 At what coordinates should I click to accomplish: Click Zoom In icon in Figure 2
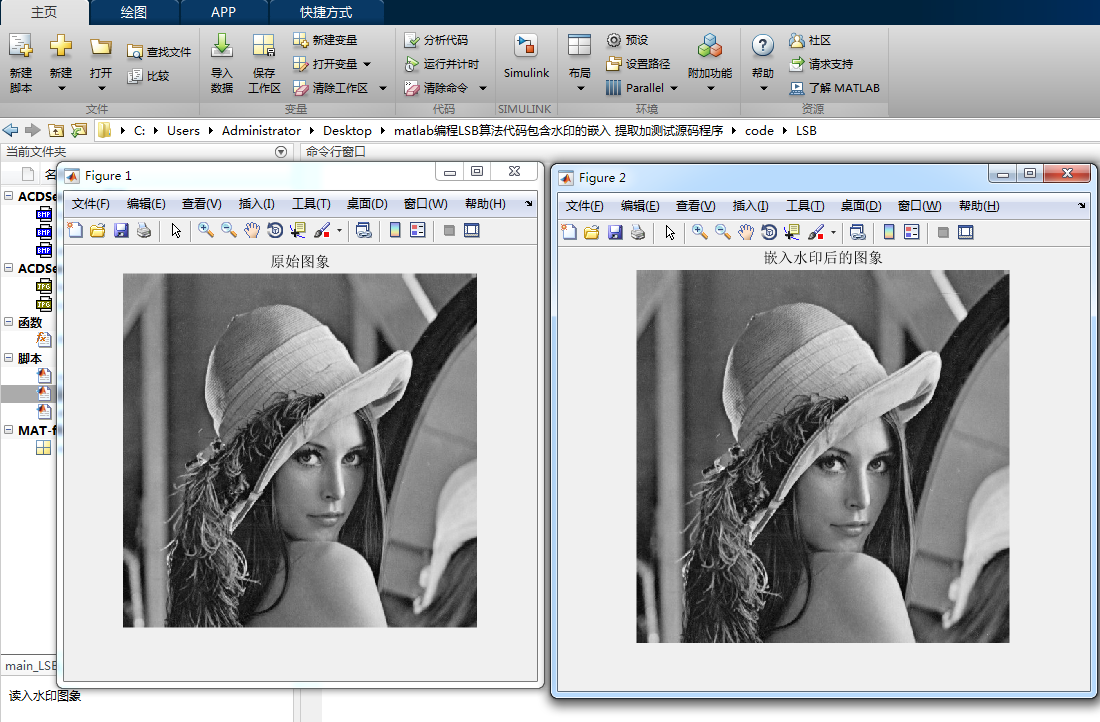(699, 232)
